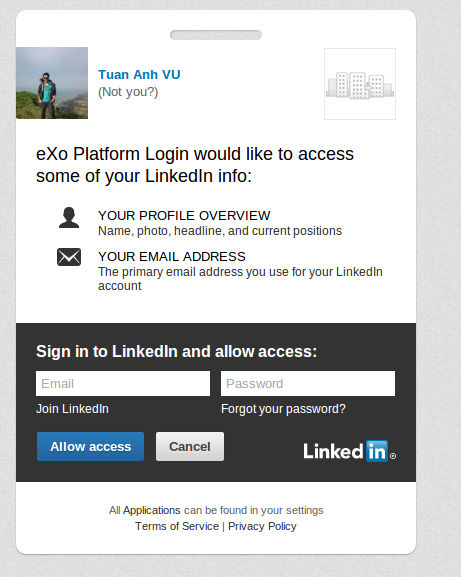Screen dimensions: 461x577
Task: Open the Tuan Anh VU name link
Action: tap(139, 75)
